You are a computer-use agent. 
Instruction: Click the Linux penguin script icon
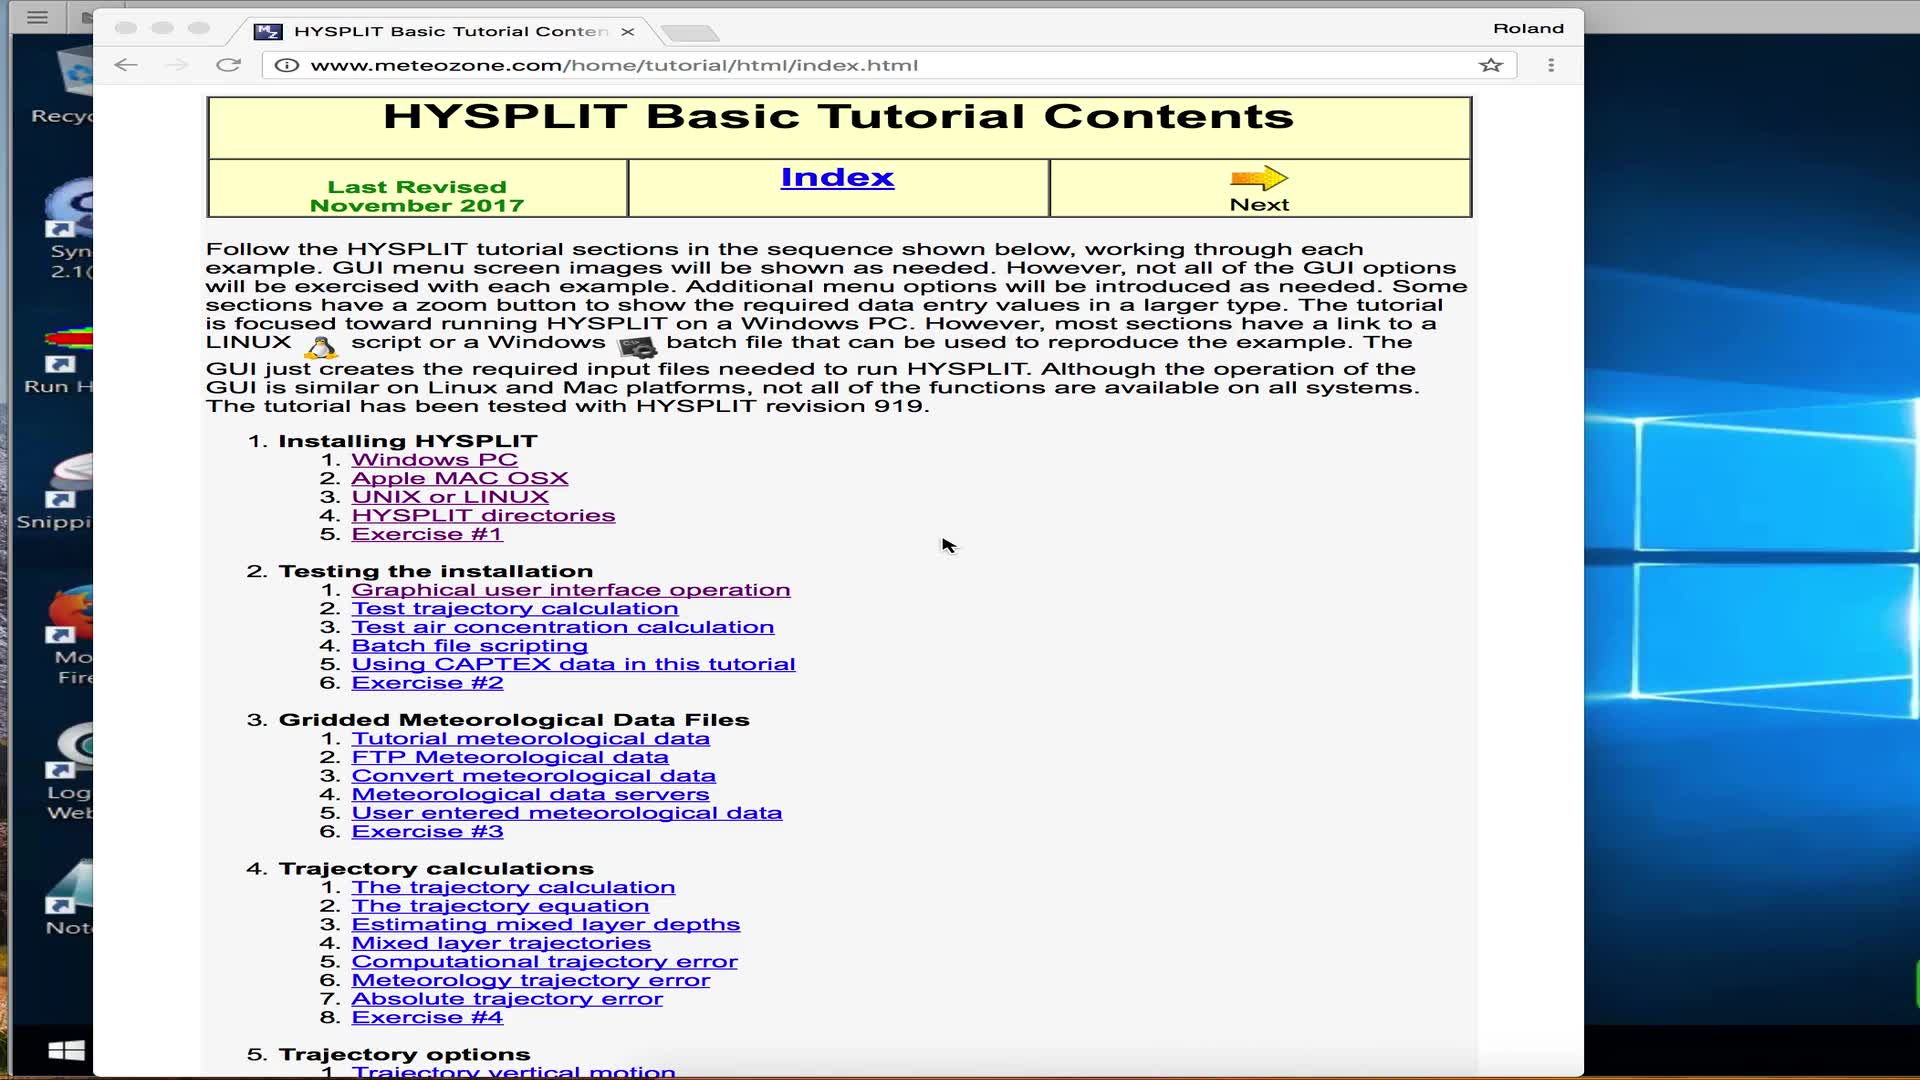[321, 347]
